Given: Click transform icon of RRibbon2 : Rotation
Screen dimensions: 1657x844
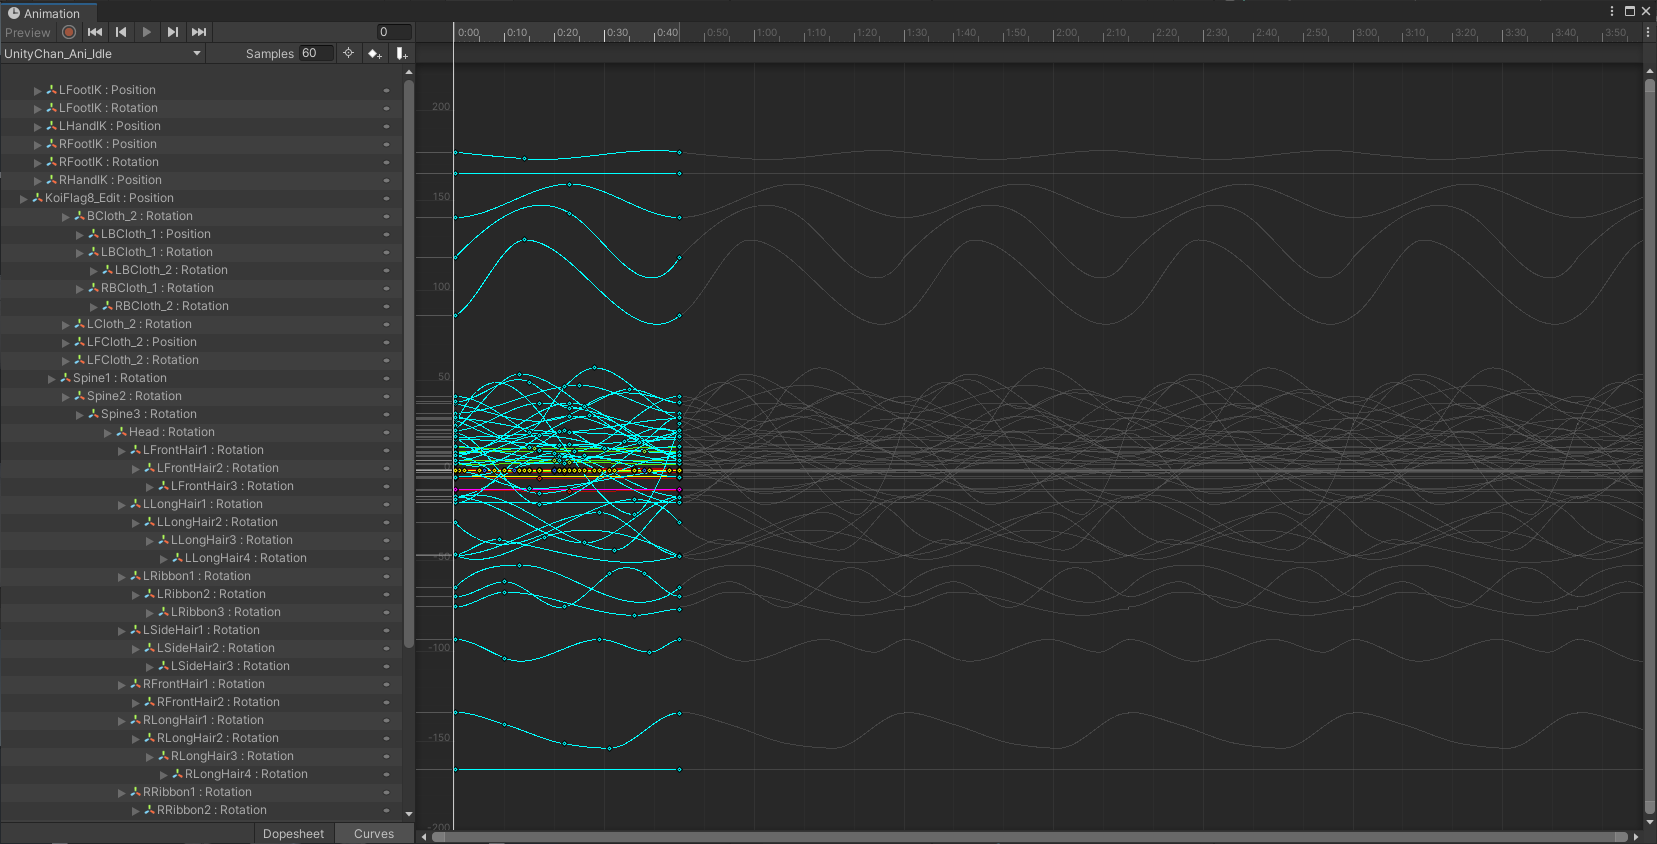Looking at the screenshot, I should coord(149,810).
